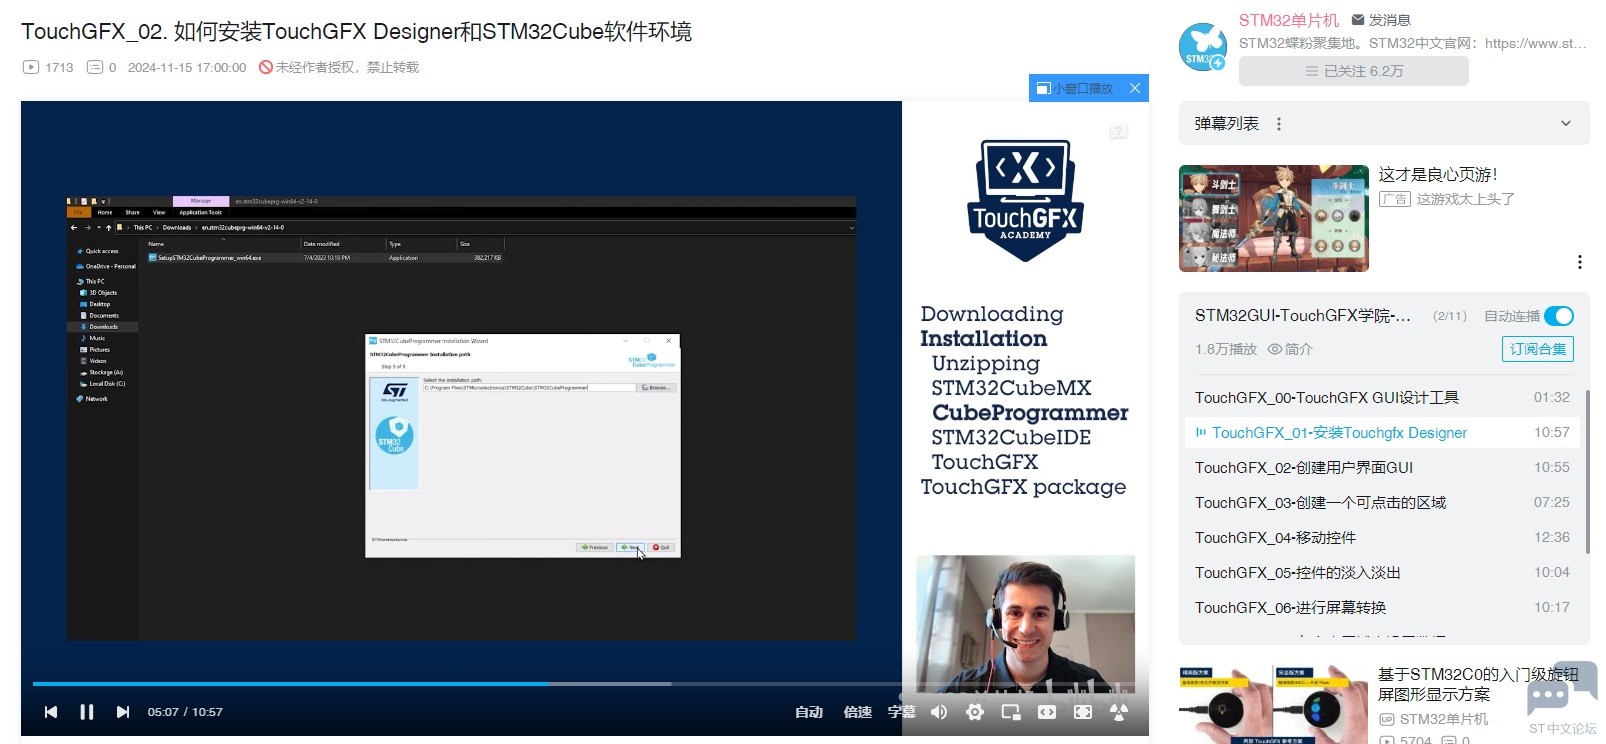Select Downloads in the File Explorer sidebar
Viewport: 1606px width, 744px height.
[x=103, y=327]
